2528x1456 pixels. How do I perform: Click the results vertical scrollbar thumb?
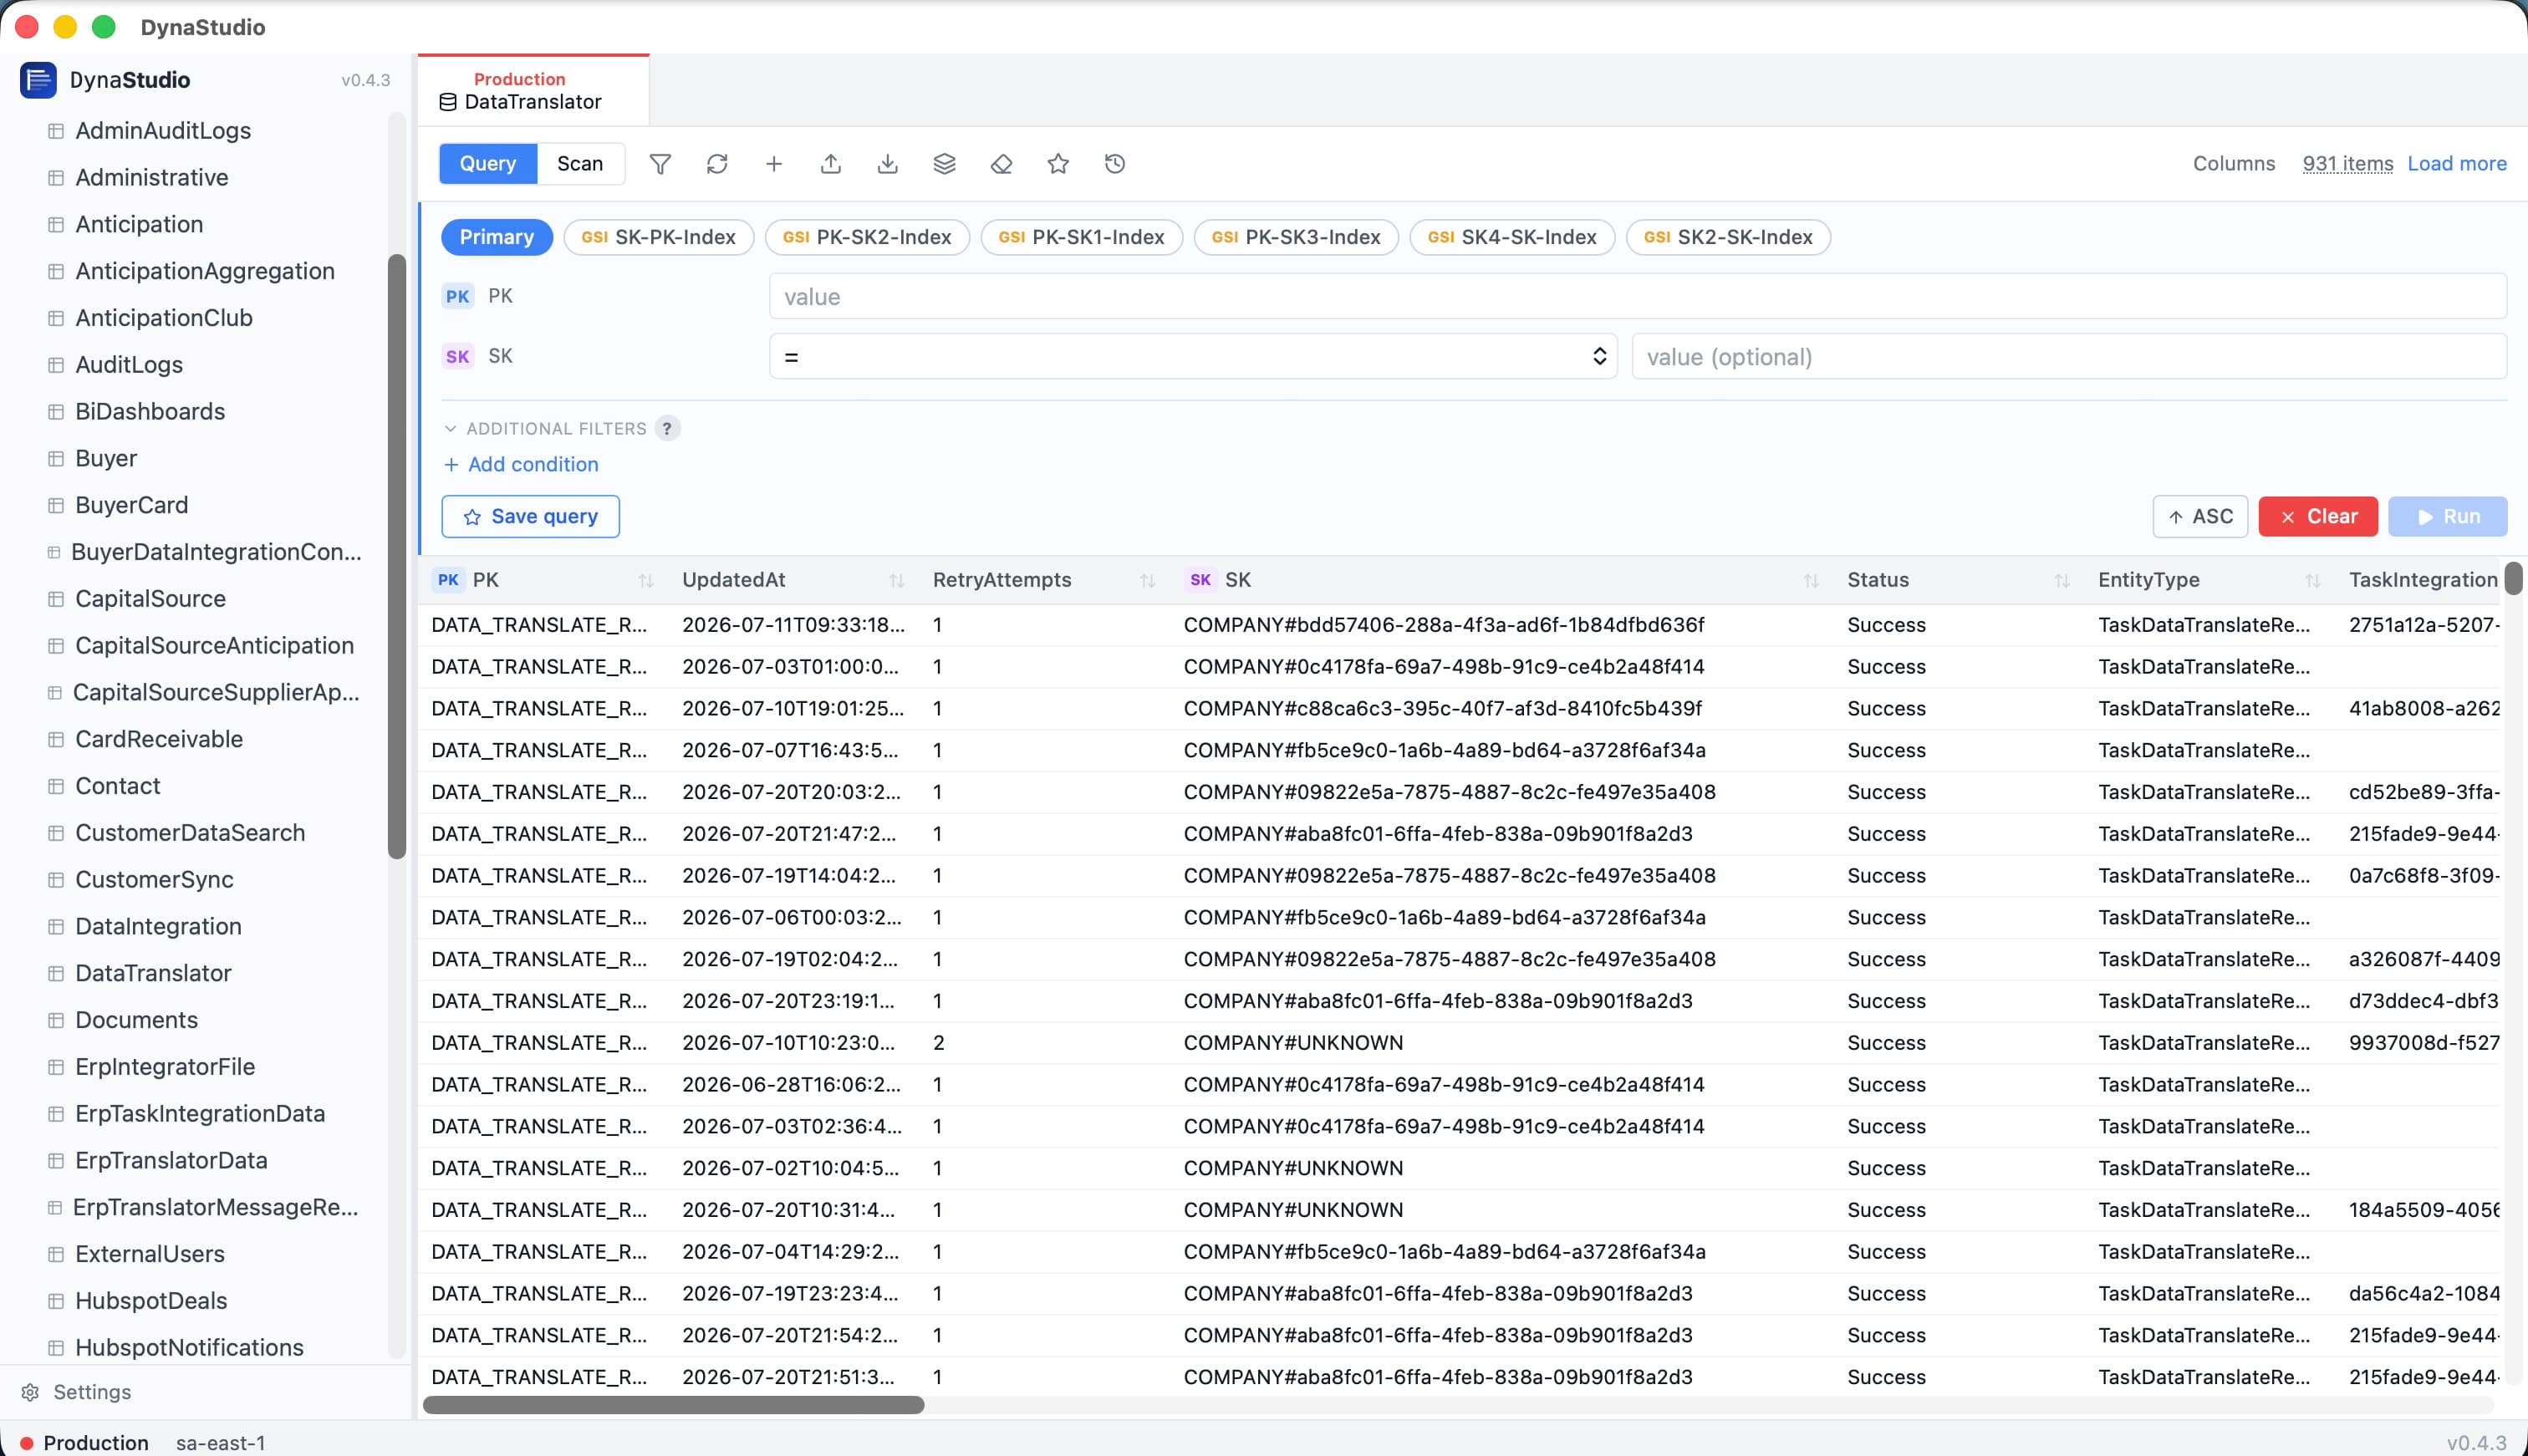[2512, 579]
